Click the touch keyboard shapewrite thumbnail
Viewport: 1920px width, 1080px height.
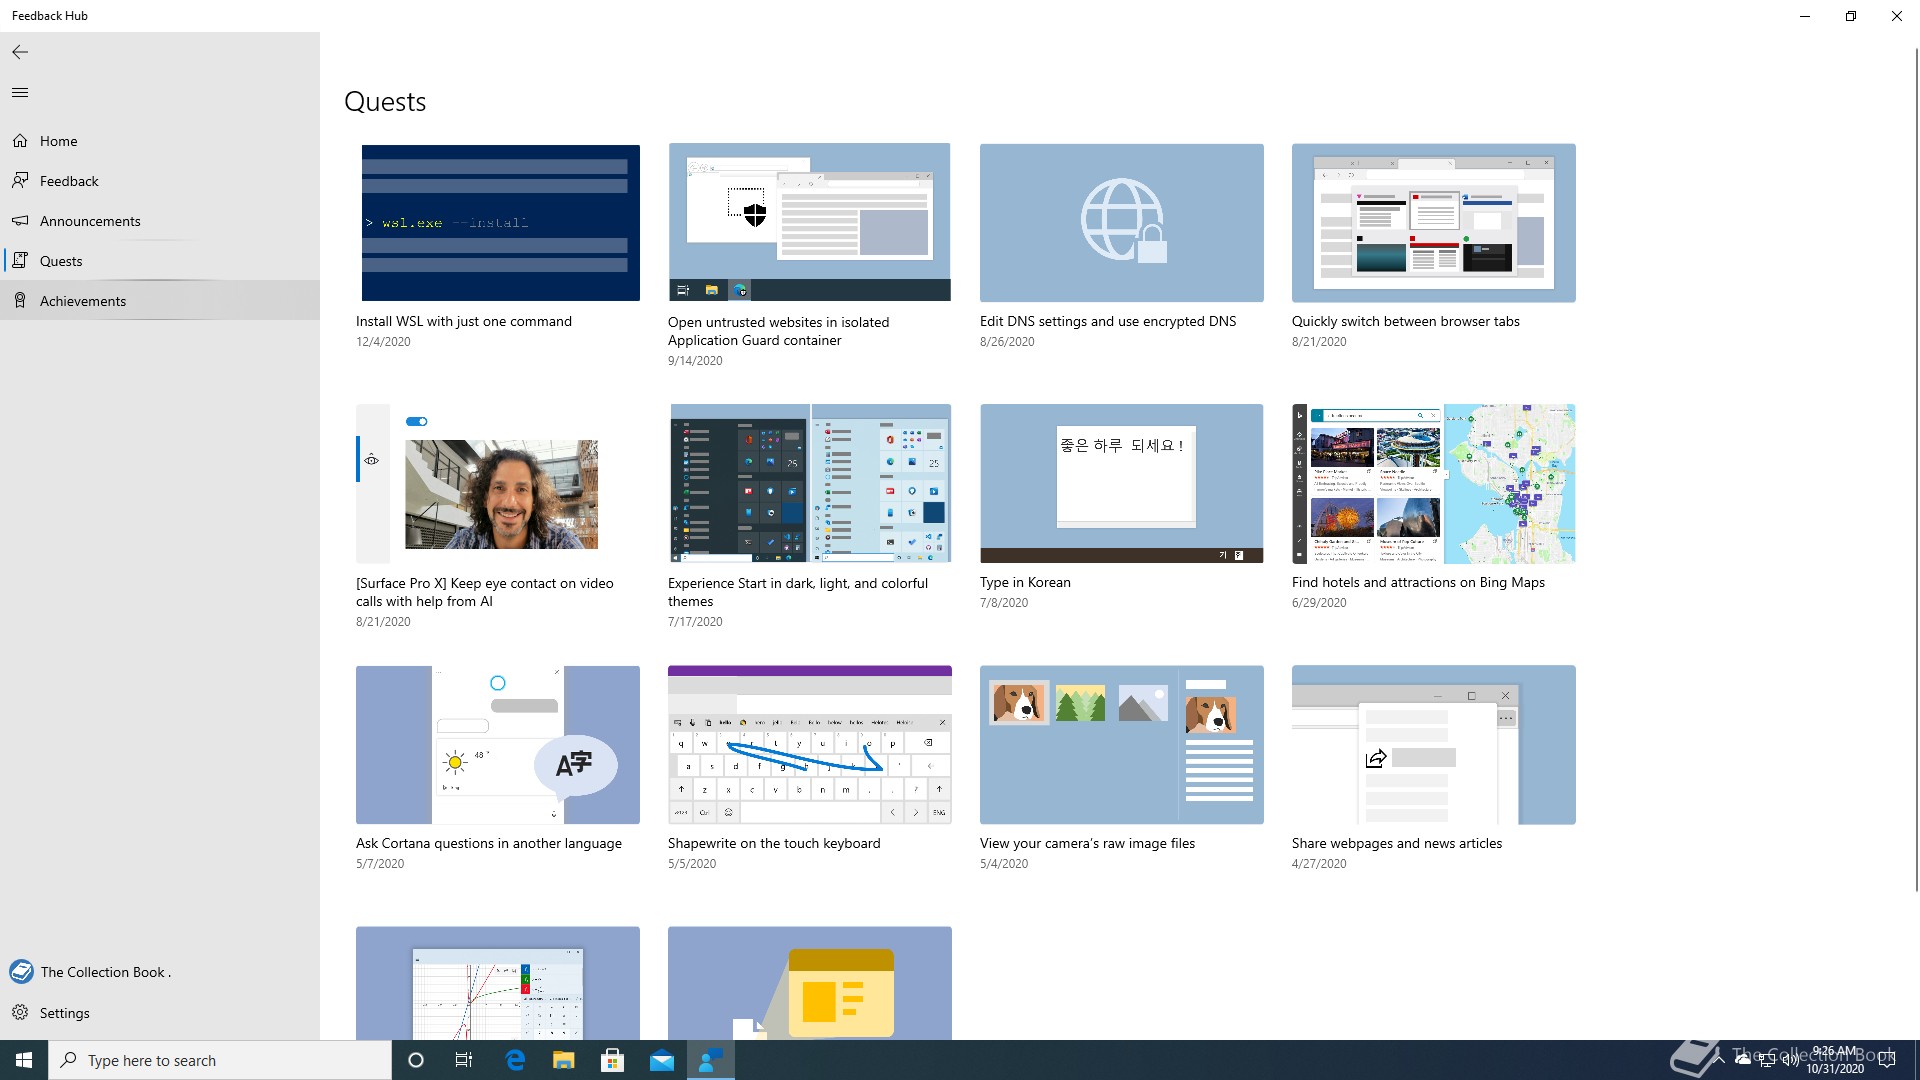click(x=810, y=745)
